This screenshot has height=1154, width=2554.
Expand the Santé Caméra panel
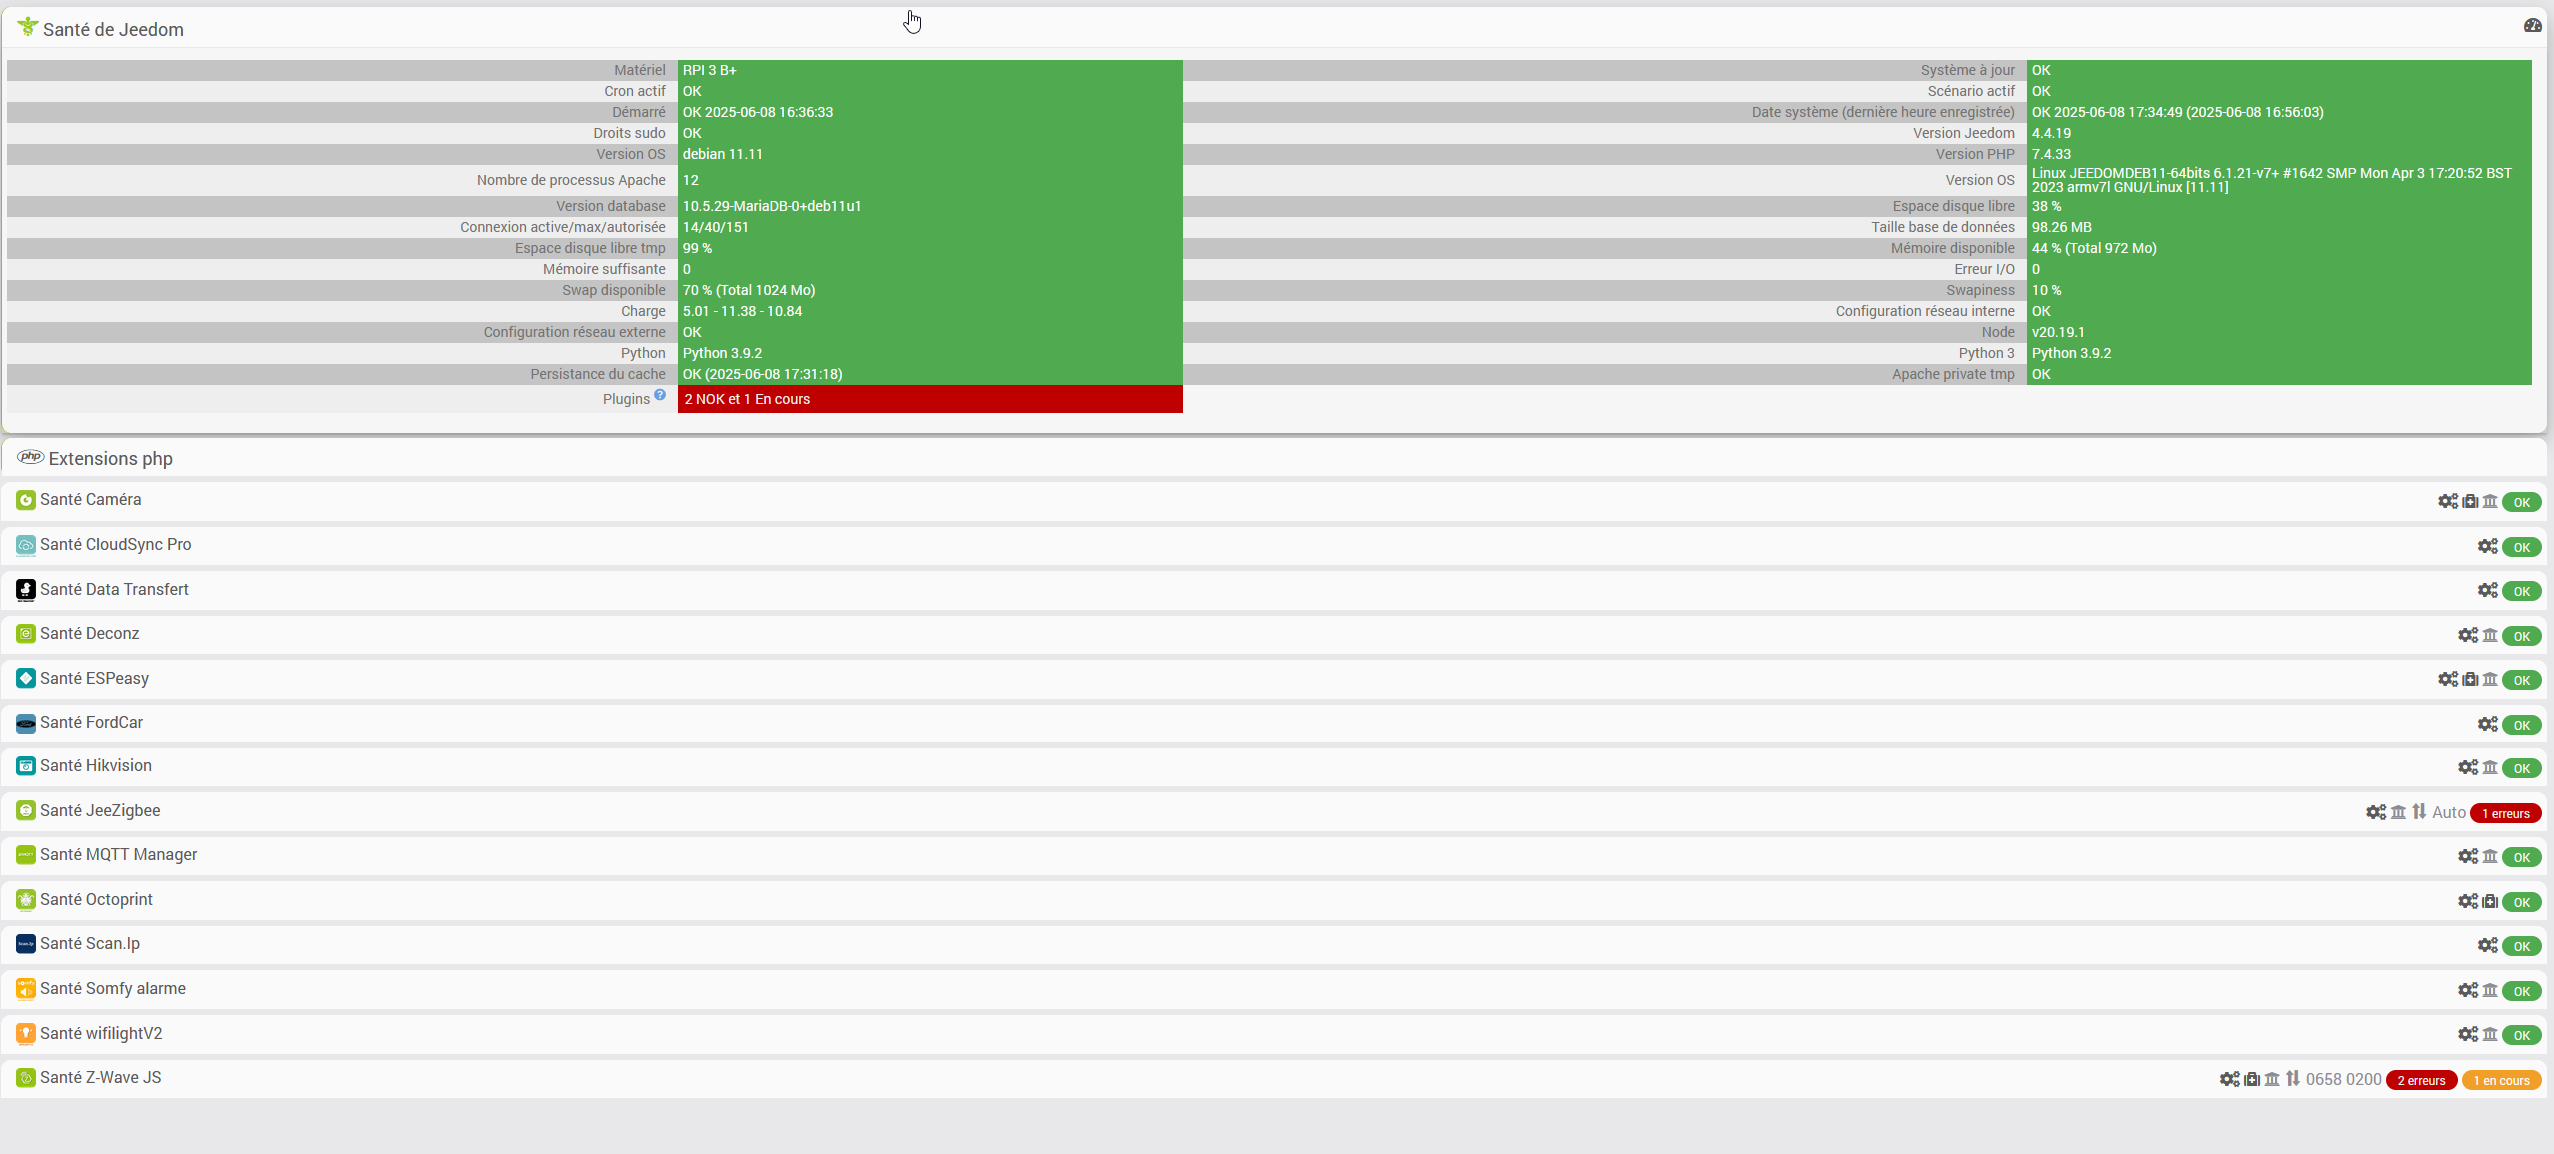[x=1274, y=501]
